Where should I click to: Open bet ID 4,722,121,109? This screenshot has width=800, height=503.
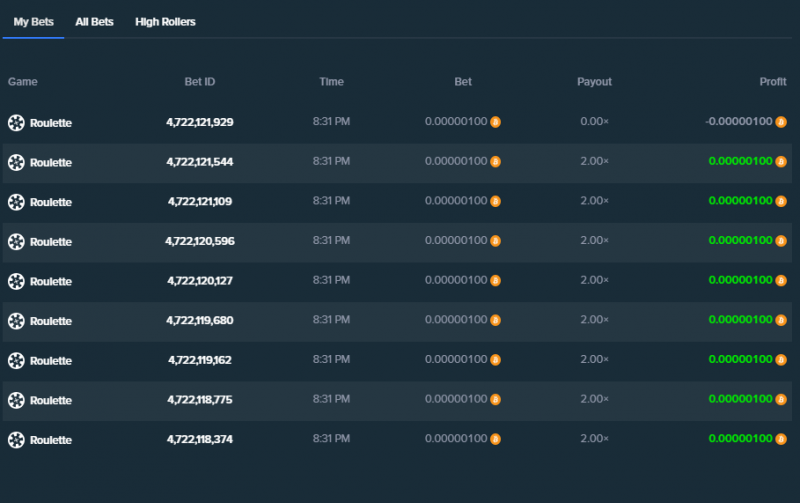click(199, 202)
